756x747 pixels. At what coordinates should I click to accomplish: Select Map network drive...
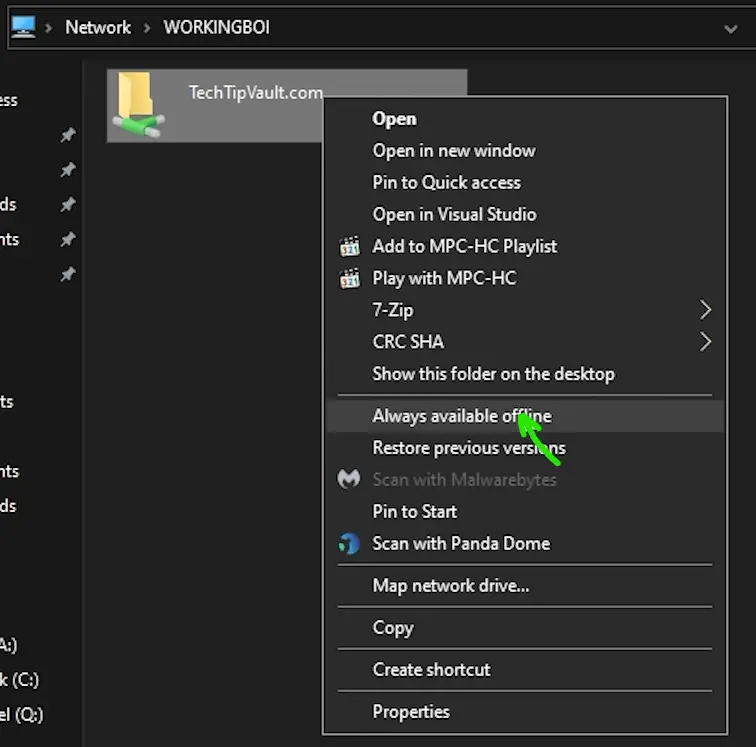tap(525, 586)
